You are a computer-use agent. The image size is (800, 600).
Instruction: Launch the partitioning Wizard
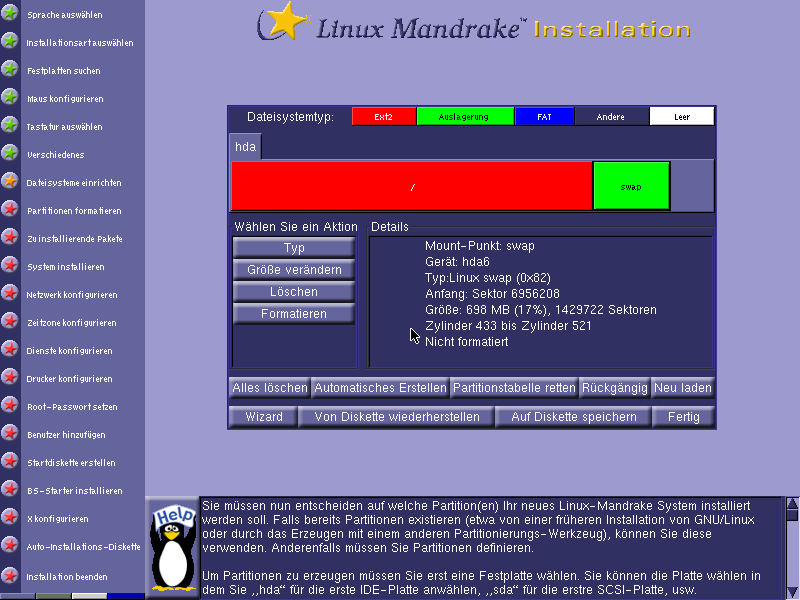[x=263, y=417]
